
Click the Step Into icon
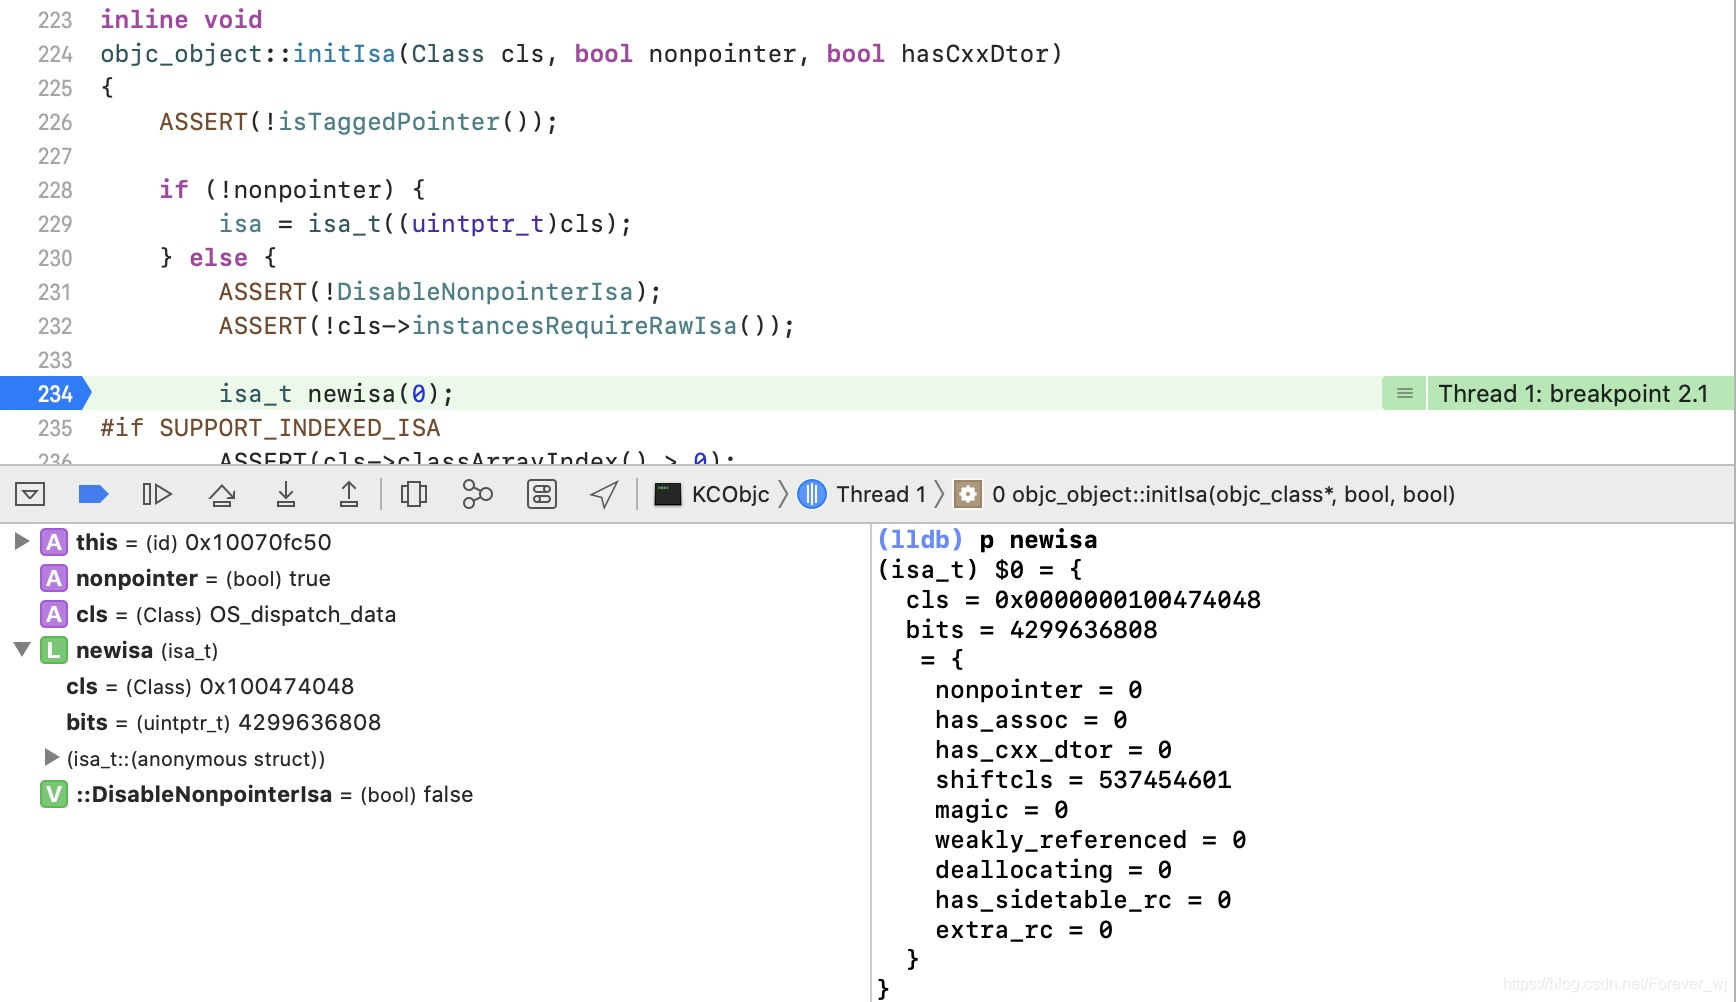tap(286, 494)
